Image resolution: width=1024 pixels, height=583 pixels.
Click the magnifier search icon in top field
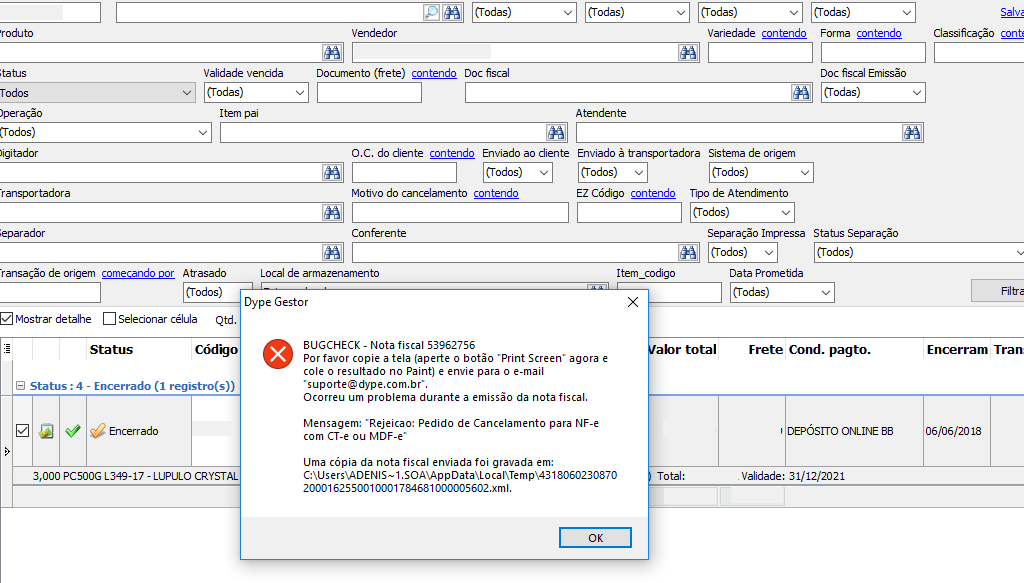431,12
